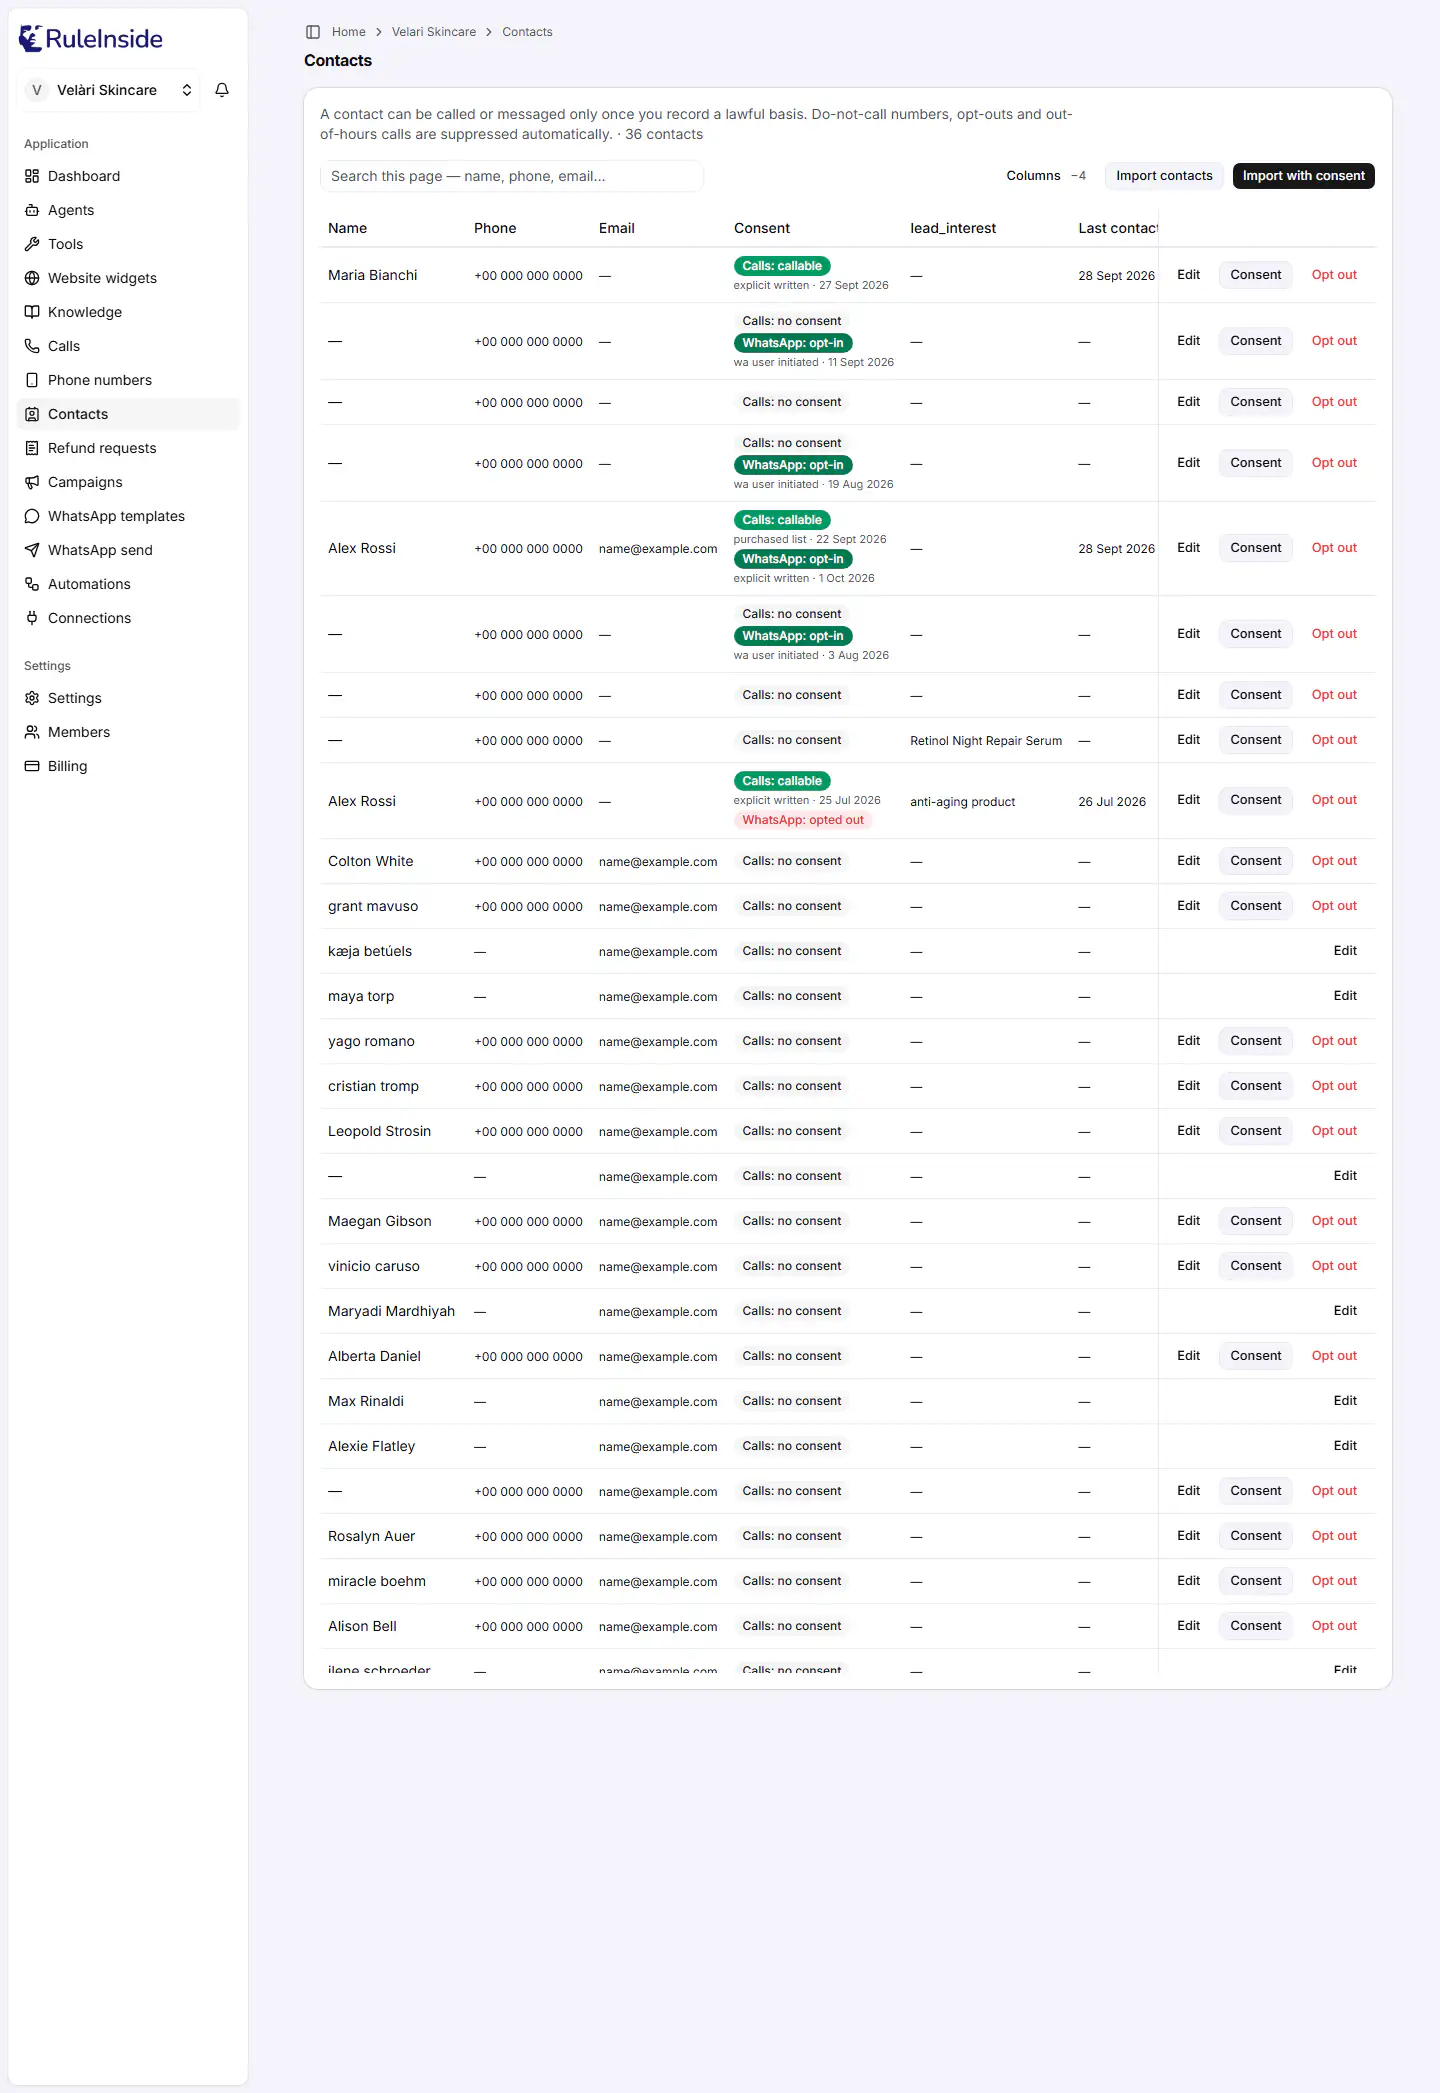Record consent for Rosalyn Auer

tap(1255, 1536)
